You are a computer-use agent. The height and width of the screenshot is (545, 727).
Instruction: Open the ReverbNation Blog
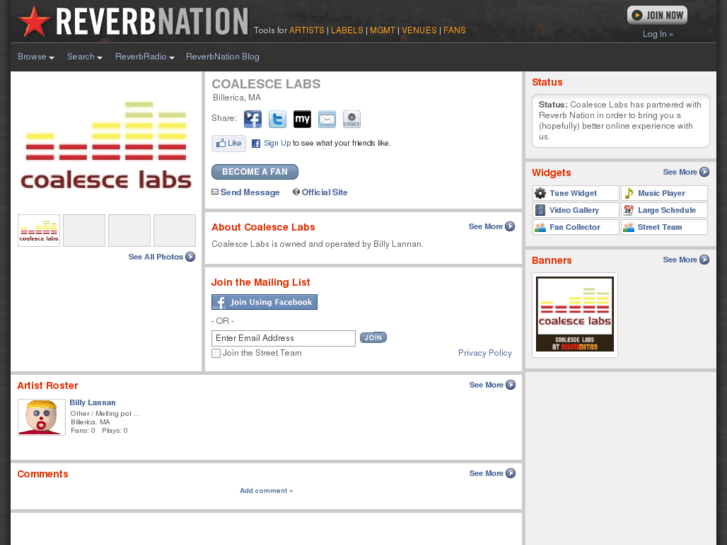[x=223, y=57]
